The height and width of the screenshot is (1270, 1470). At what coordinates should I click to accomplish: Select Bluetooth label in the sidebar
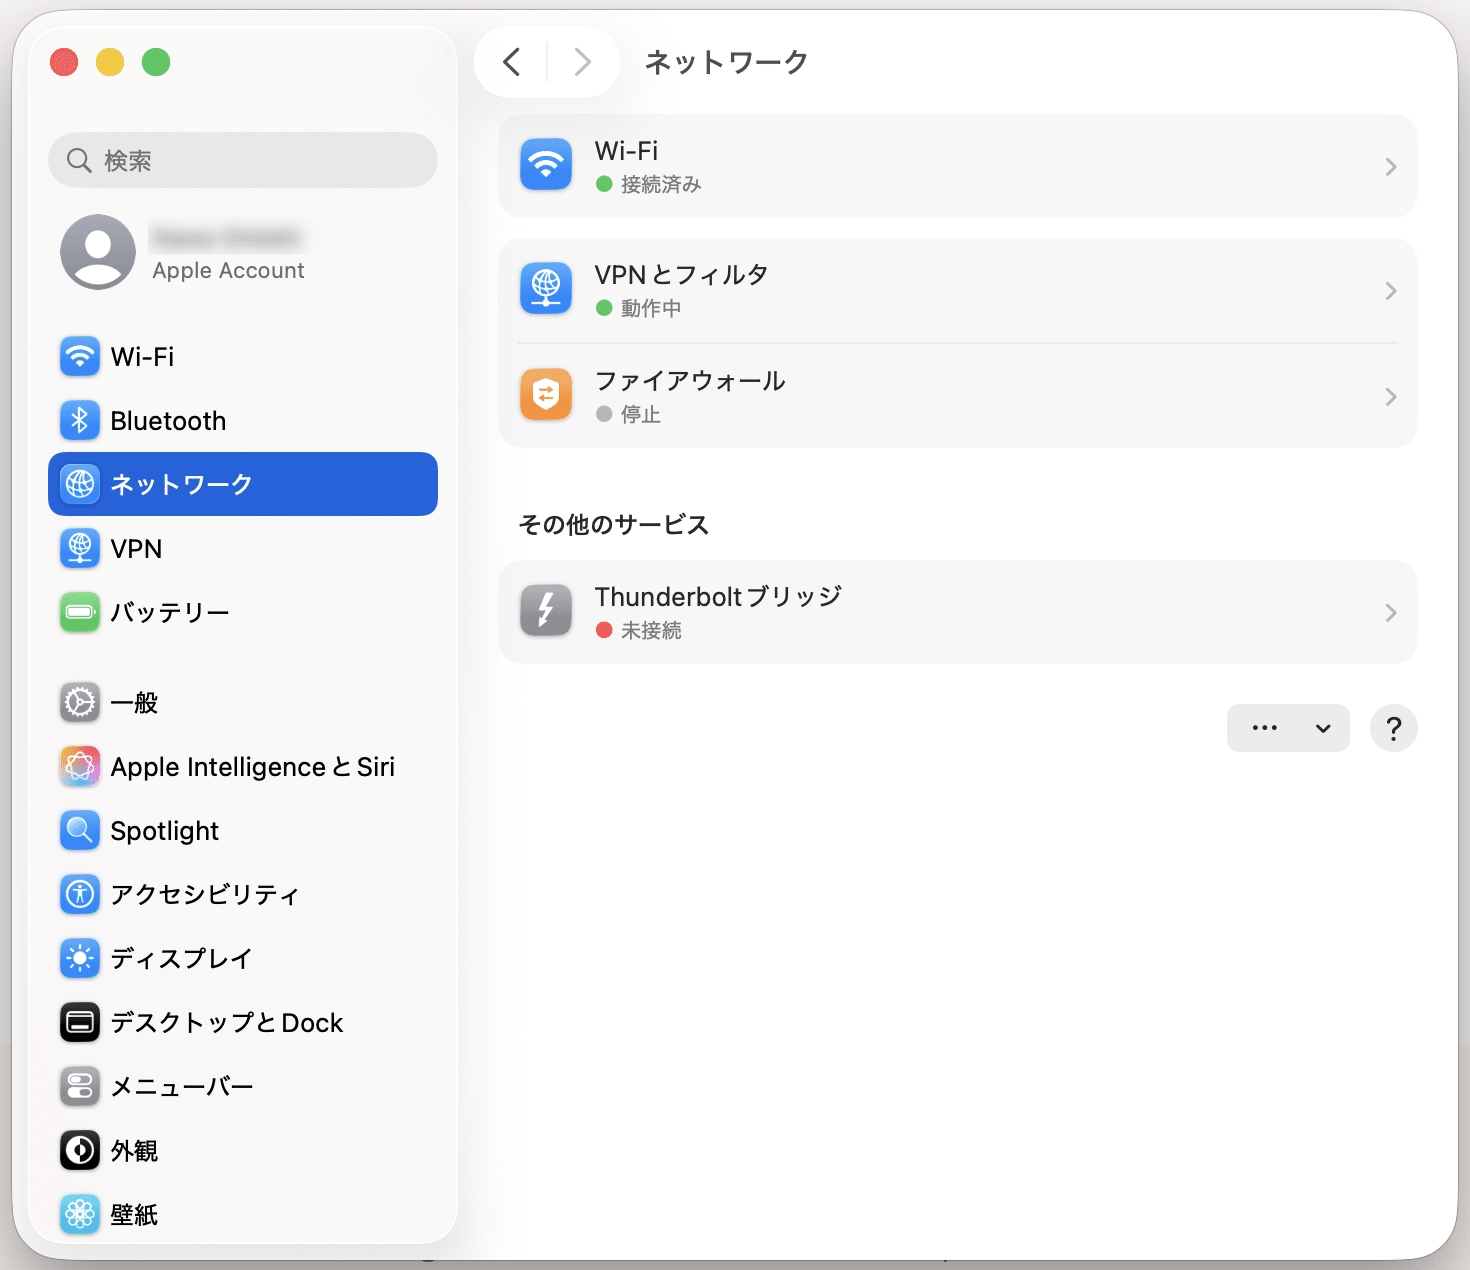[168, 421]
